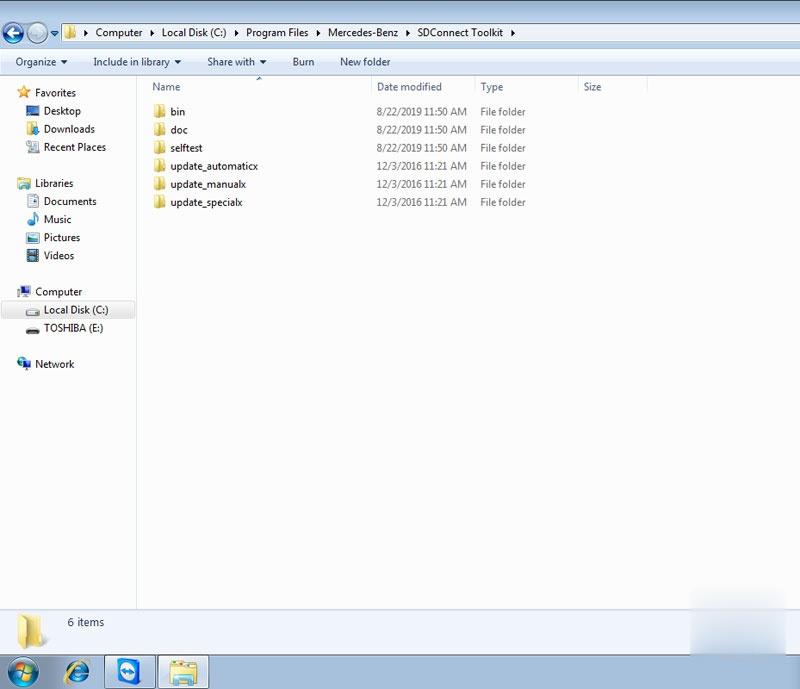The image size is (800, 689).
Task: Click the selftest folder name
Action: coord(186,147)
